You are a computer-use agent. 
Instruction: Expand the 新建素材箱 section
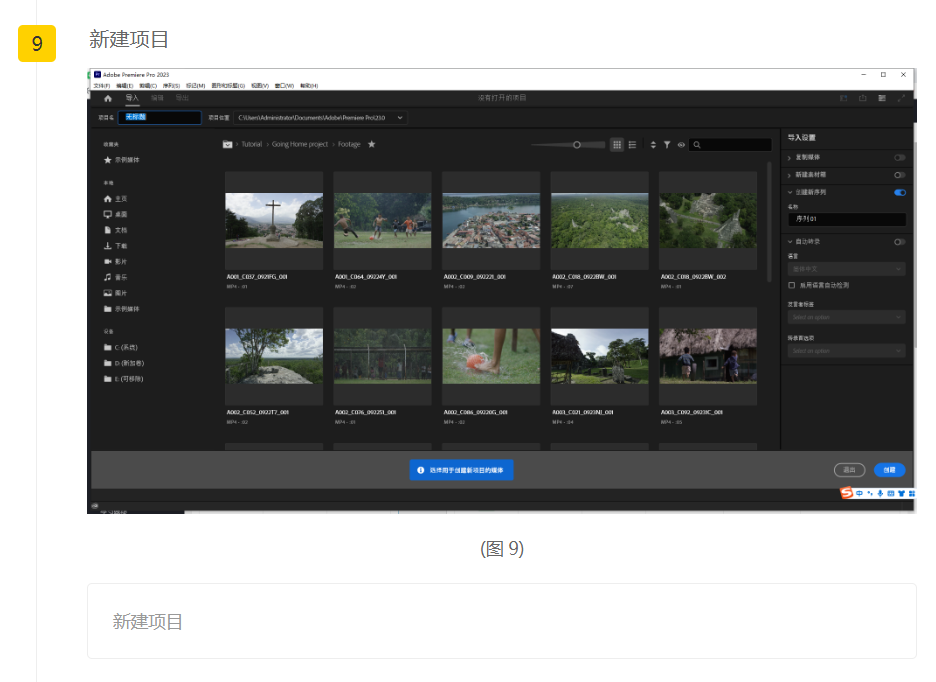pyautogui.click(x=790, y=175)
